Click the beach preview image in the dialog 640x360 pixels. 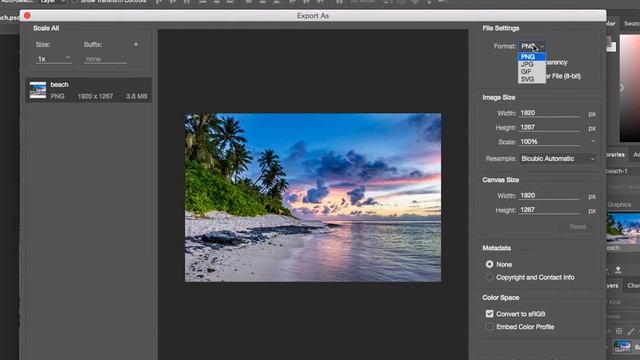pyautogui.click(x=313, y=197)
